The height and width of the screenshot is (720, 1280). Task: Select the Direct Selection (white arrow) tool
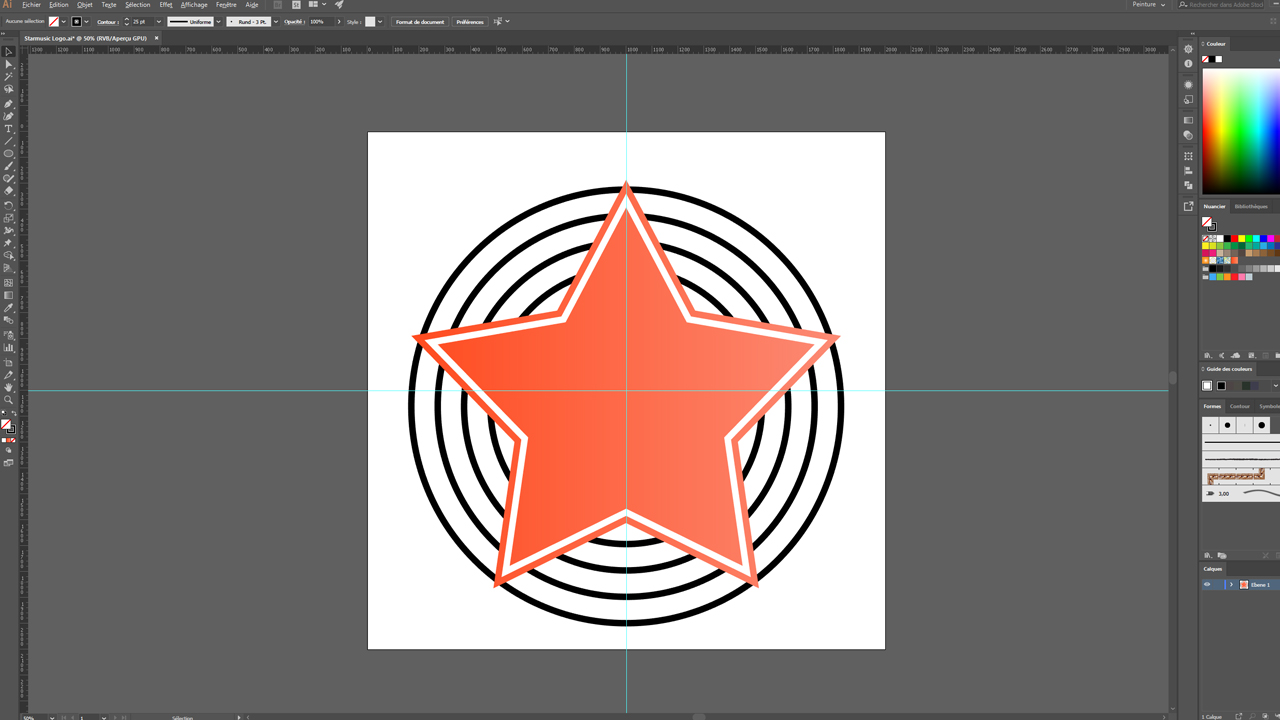[9, 64]
